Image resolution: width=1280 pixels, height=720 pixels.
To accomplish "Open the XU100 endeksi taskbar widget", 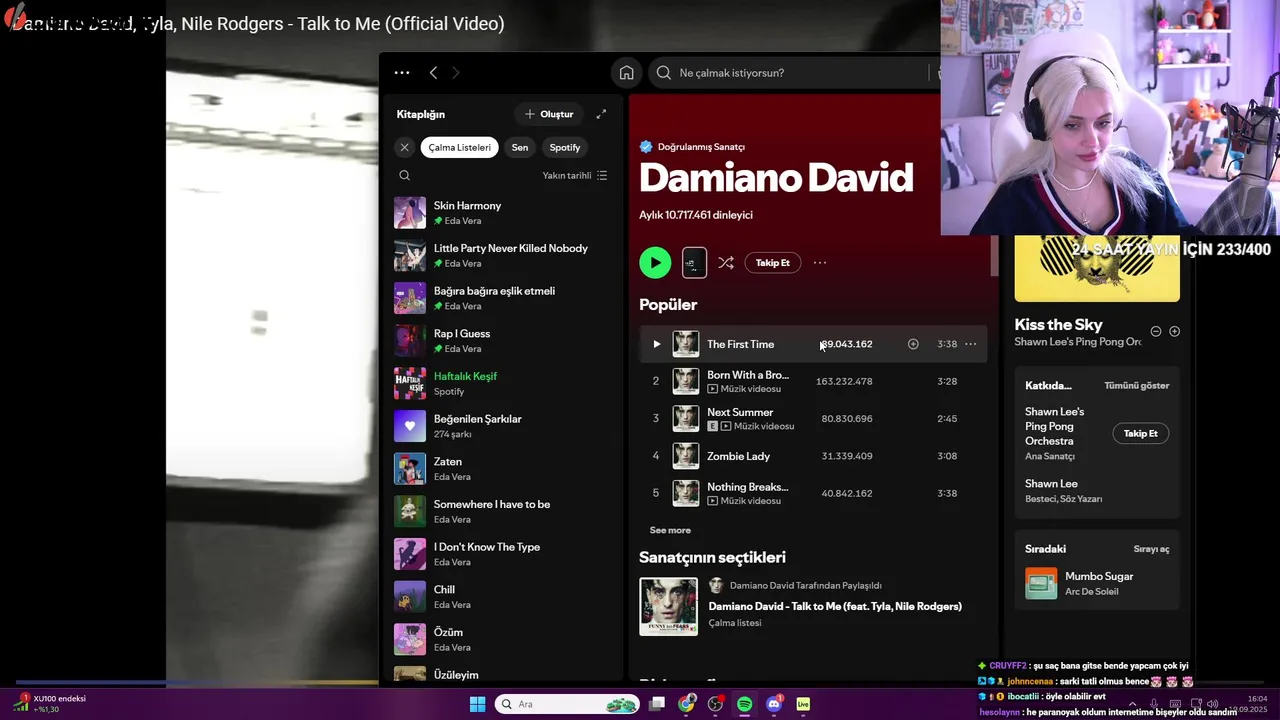I will click(50, 703).
